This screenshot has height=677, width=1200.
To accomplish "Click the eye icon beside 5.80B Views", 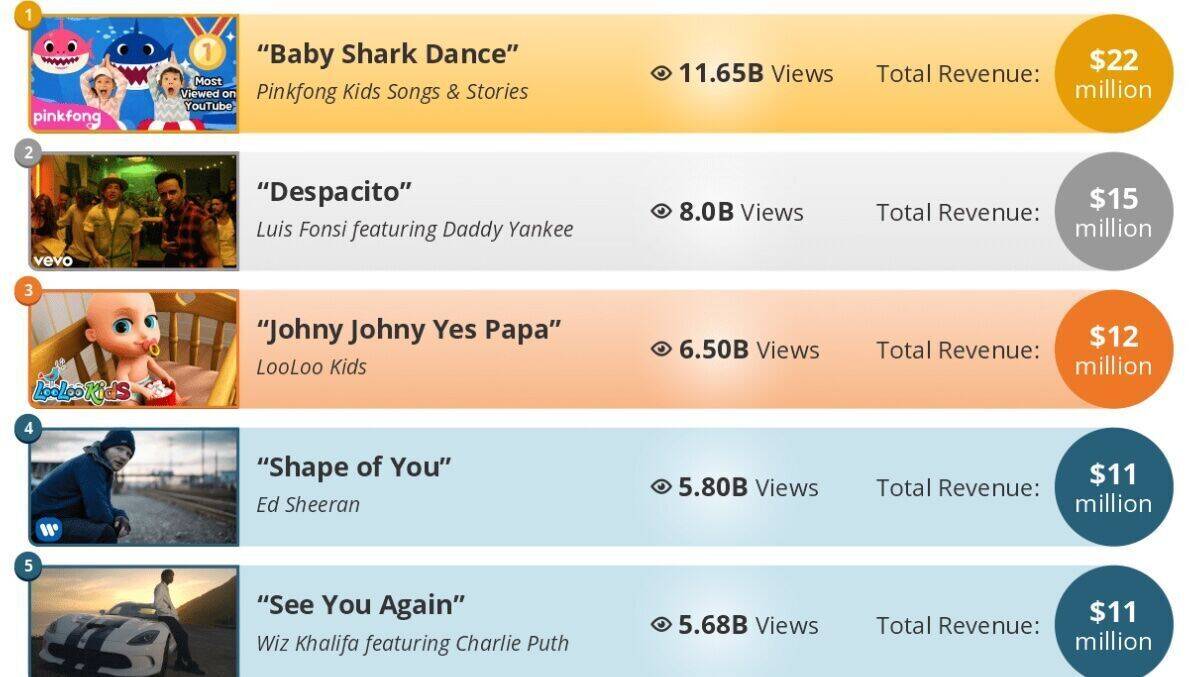I will (x=660, y=487).
